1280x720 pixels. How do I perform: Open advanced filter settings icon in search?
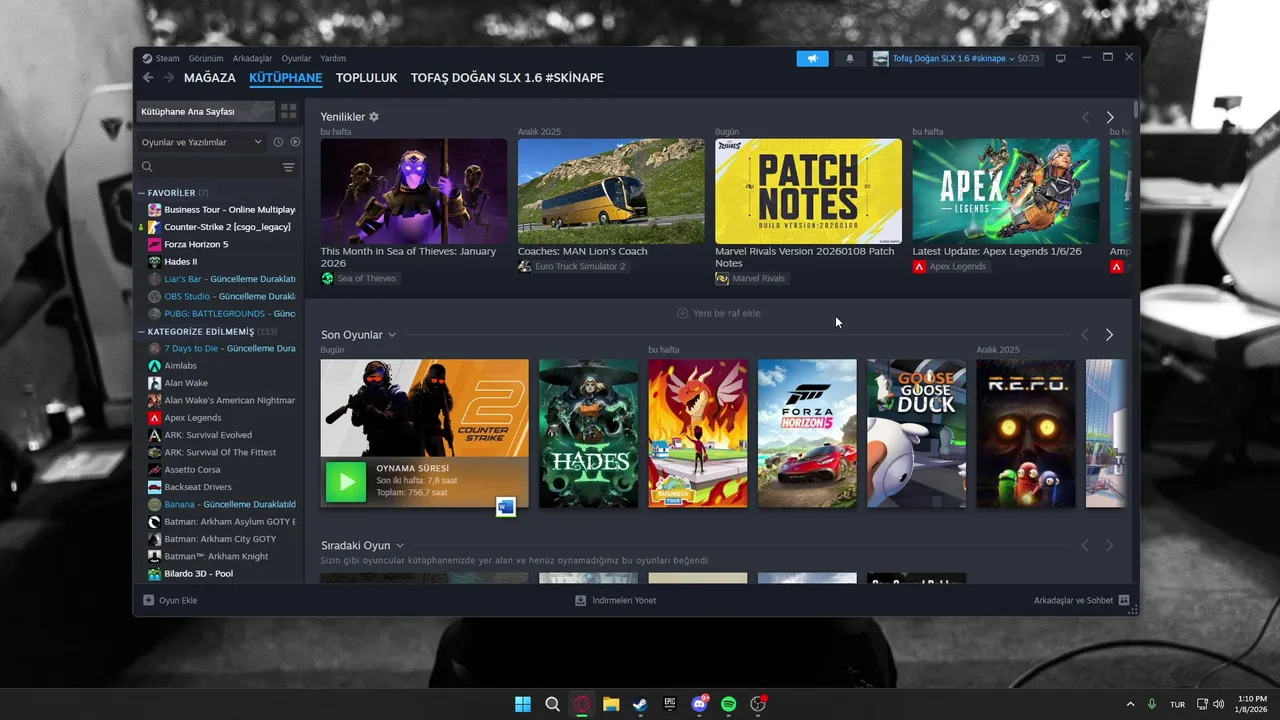coord(288,167)
